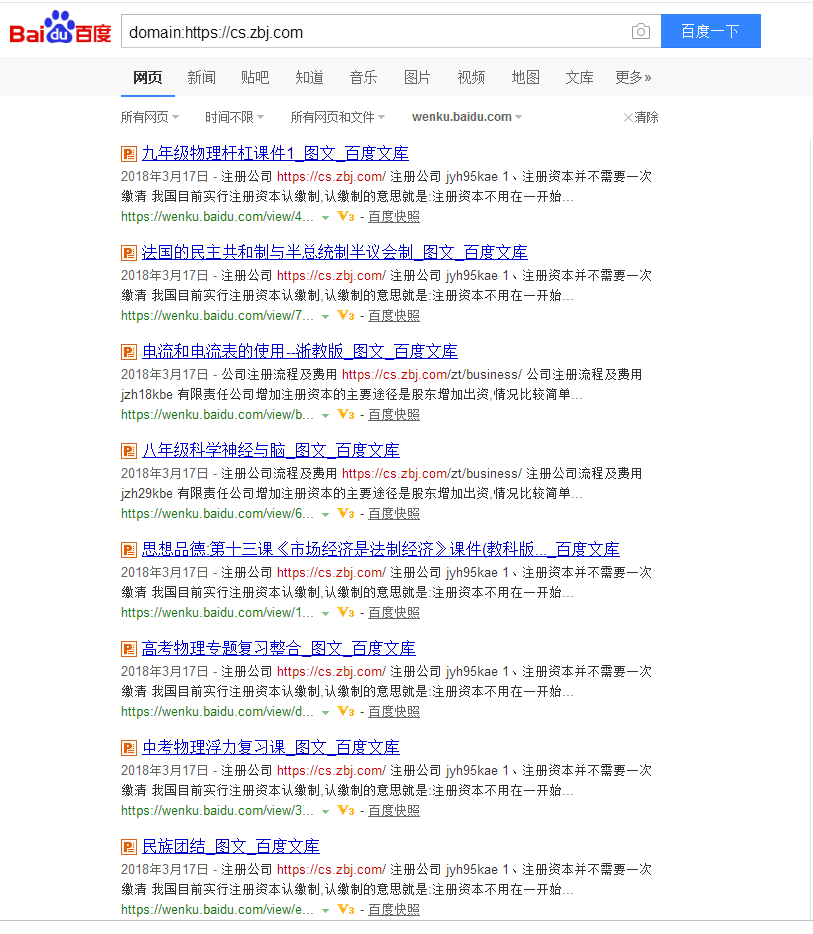Open 百度快照 for 思想品德第十三课

click(x=394, y=612)
